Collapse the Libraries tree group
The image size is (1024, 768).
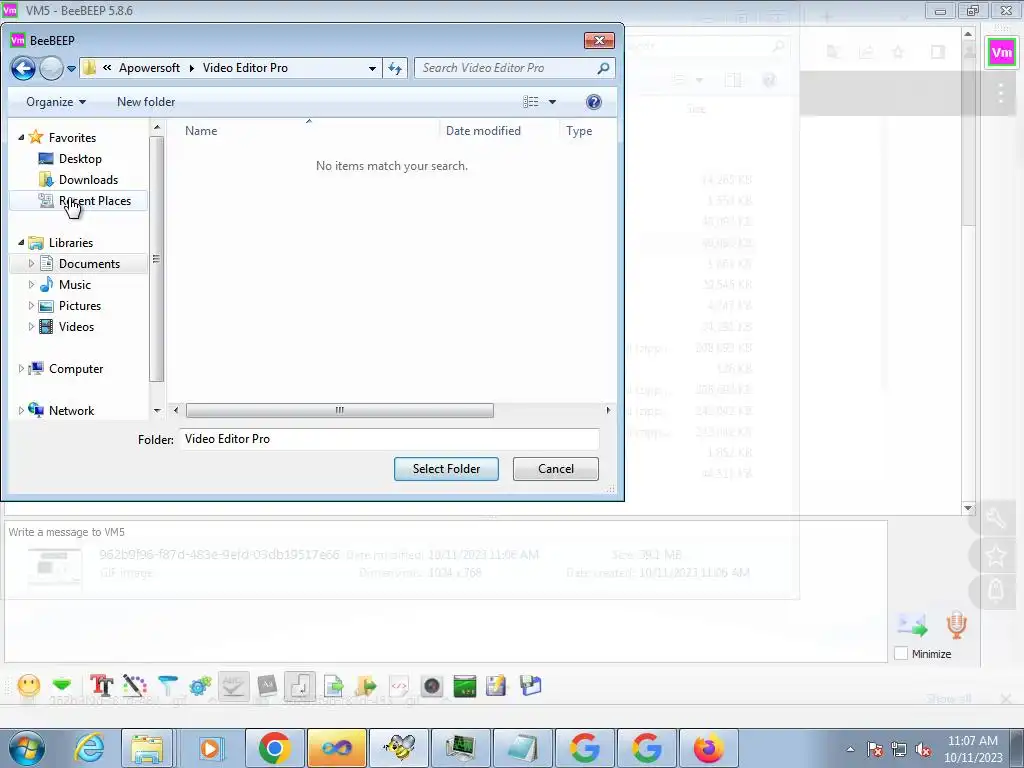[21, 243]
